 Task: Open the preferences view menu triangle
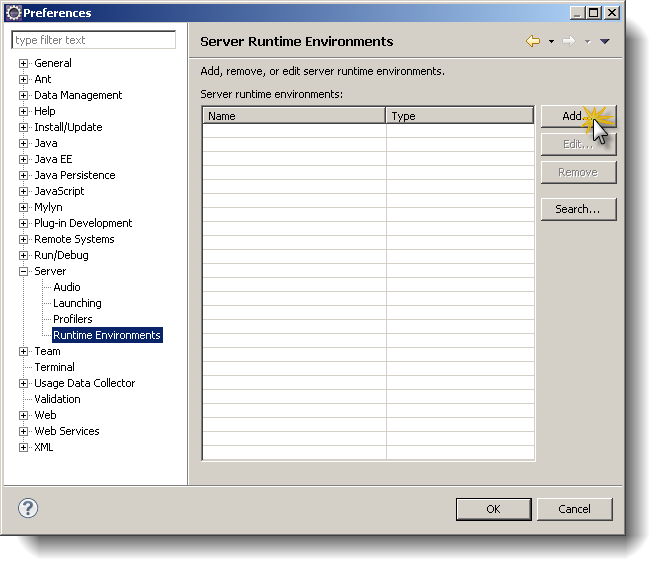pyautogui.click(x=605, y=41)
